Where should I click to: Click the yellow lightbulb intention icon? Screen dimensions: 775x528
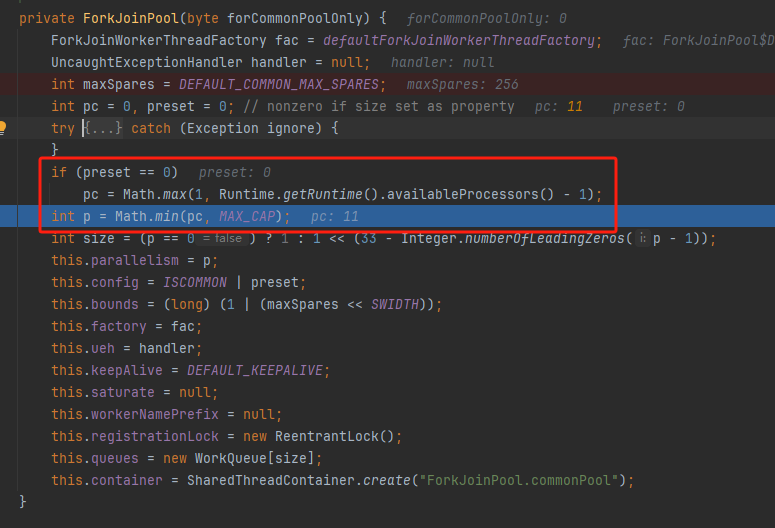point(2,128)
